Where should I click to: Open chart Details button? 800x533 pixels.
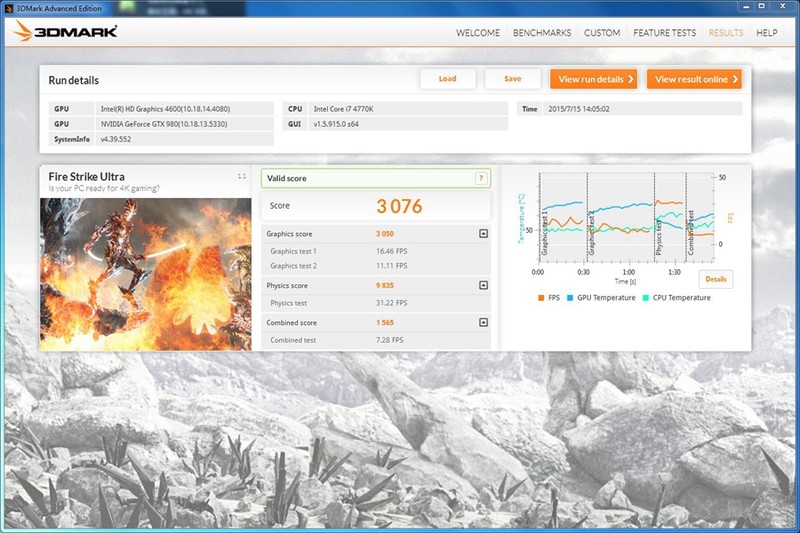pos(714,279)
